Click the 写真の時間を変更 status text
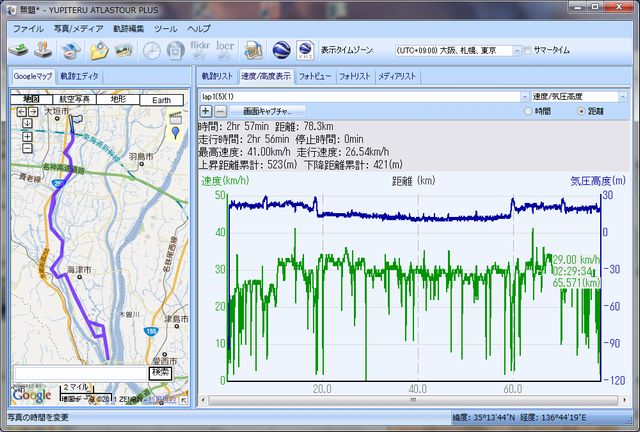 (38, 418)
